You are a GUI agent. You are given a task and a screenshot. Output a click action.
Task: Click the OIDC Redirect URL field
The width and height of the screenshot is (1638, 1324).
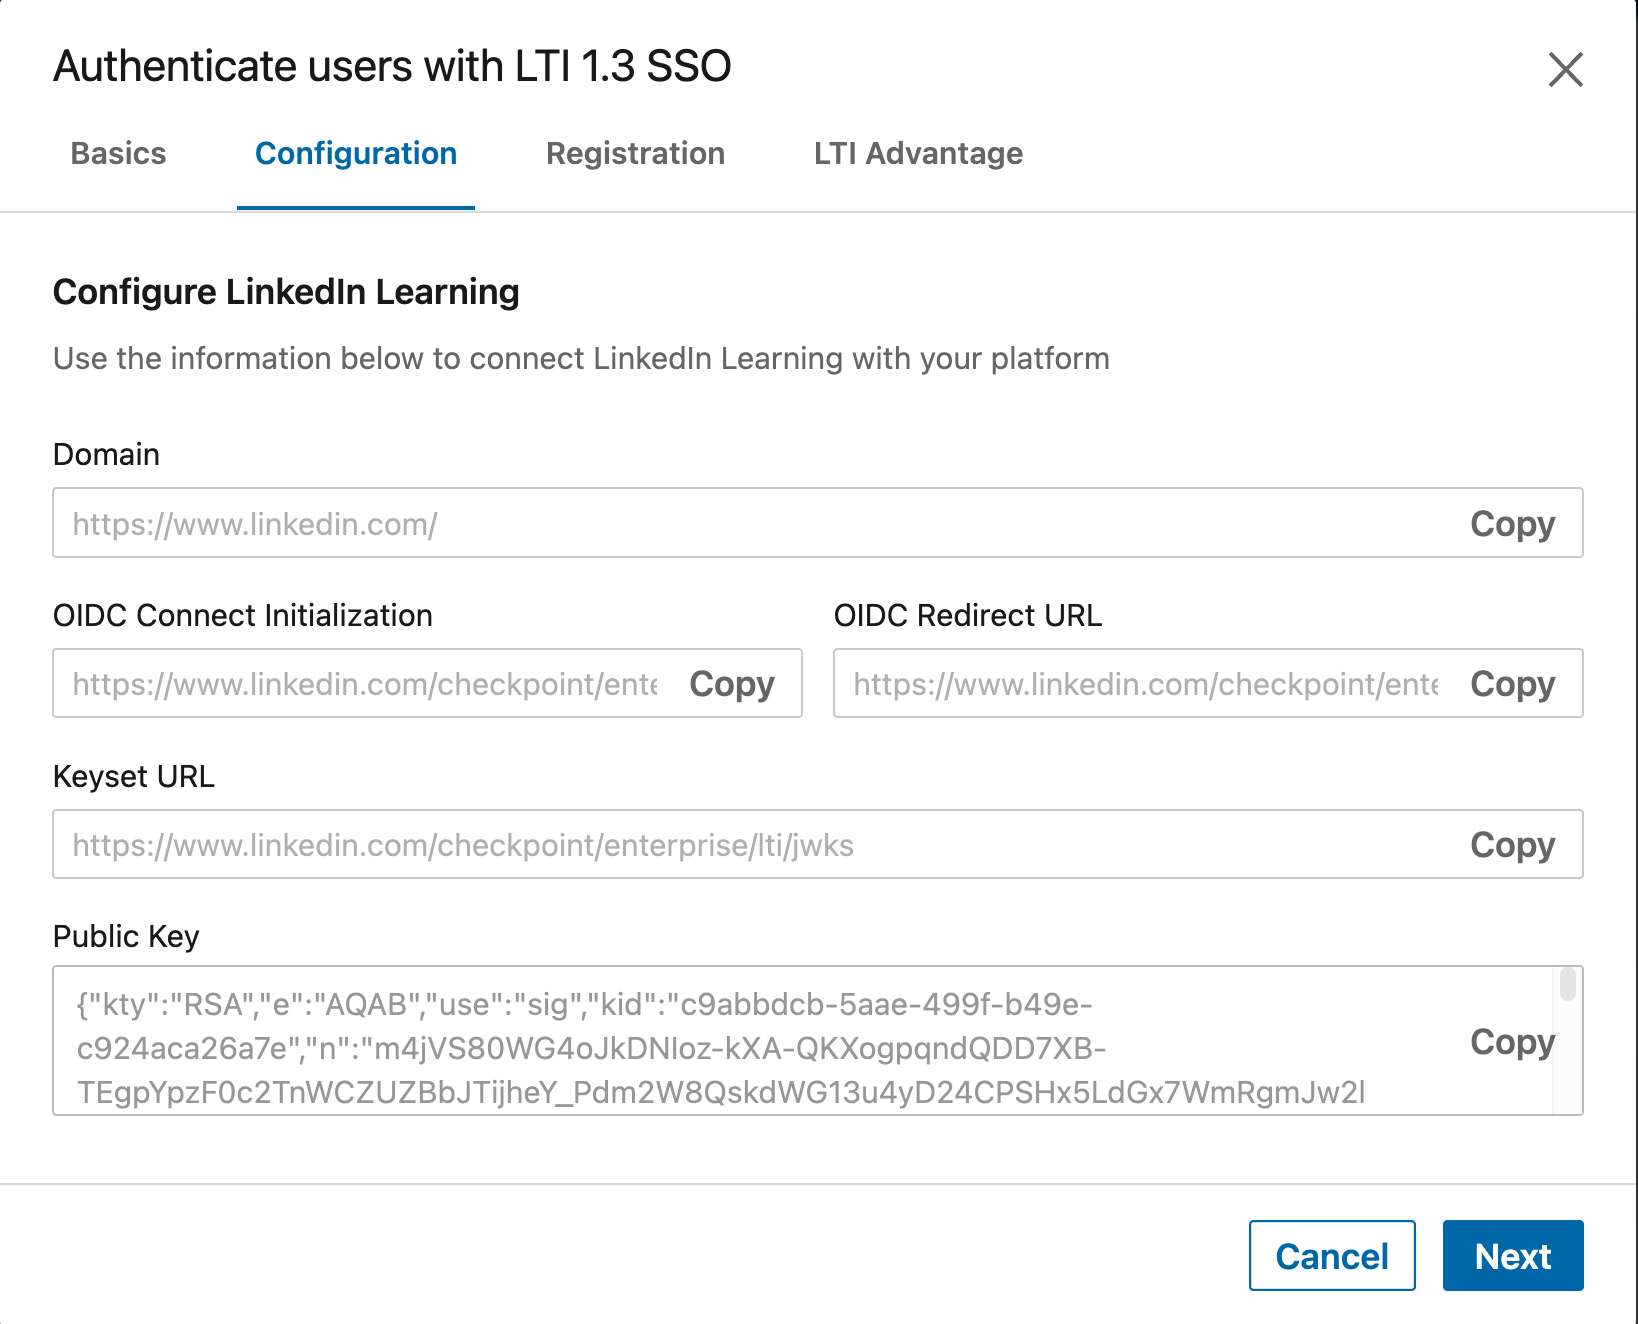pyautogui.click(x=1130, y=684)
